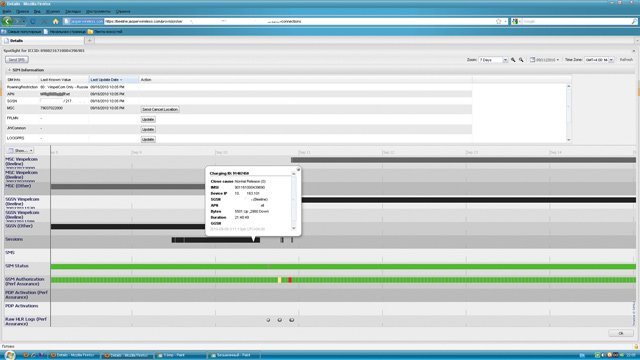Click the green browser back arrow
The height and width of the screenshot is (360, 640).
[7, 21]
